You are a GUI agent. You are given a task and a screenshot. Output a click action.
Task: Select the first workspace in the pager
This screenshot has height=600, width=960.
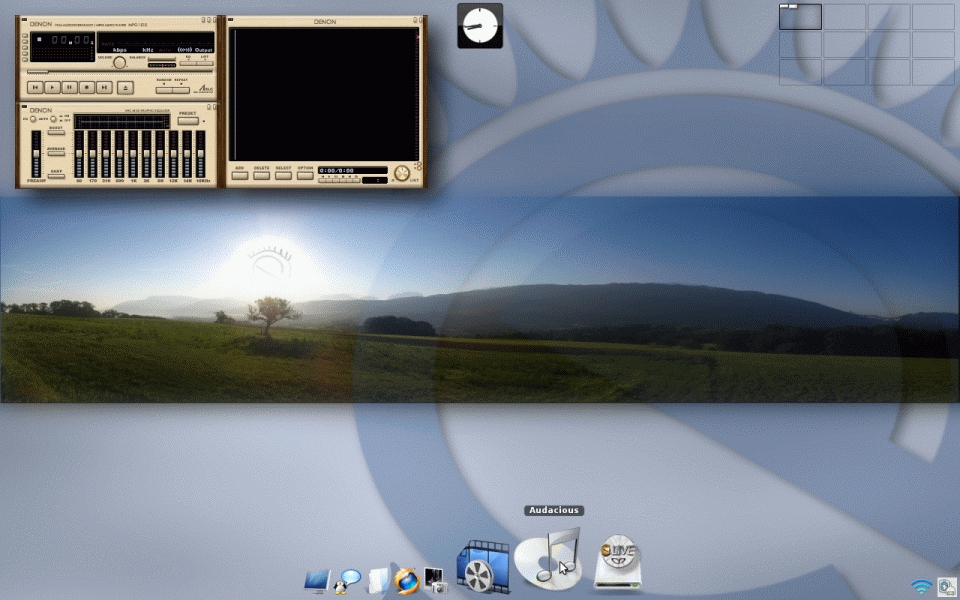pos(800,17)
